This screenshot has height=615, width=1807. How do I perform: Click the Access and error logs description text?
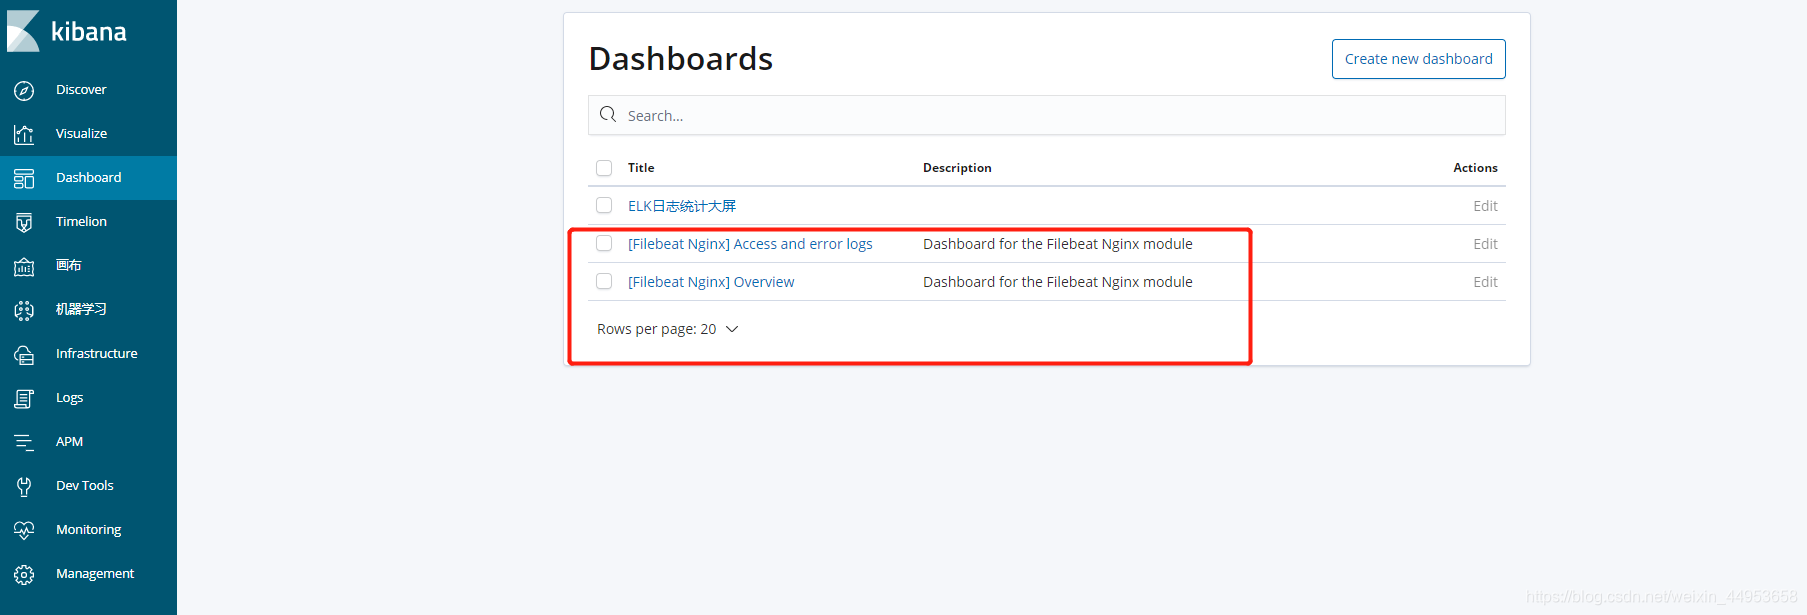[x=1058, y=244]
